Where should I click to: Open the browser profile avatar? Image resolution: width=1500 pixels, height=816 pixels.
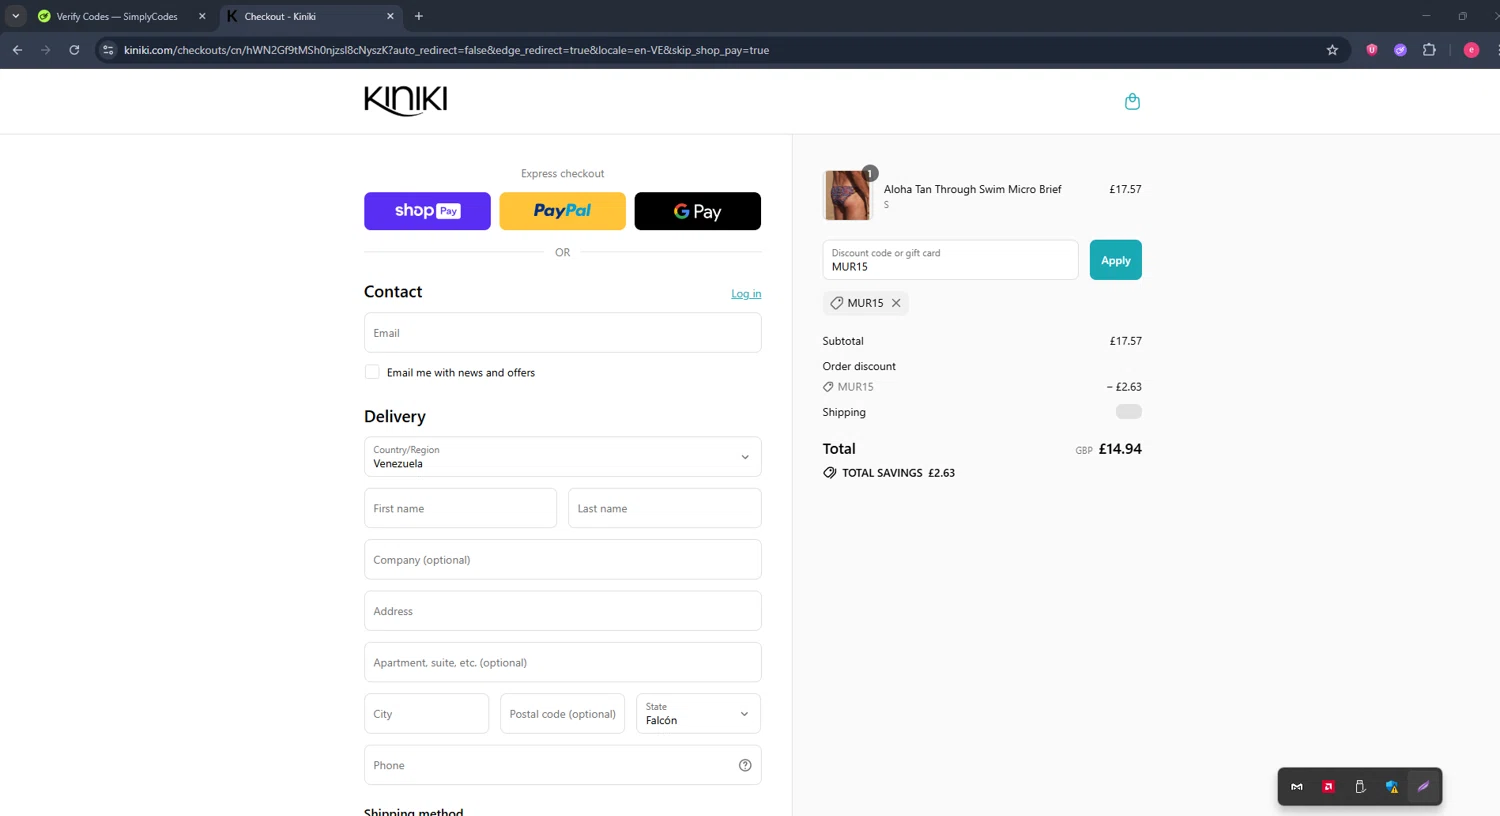(1471, 50)
